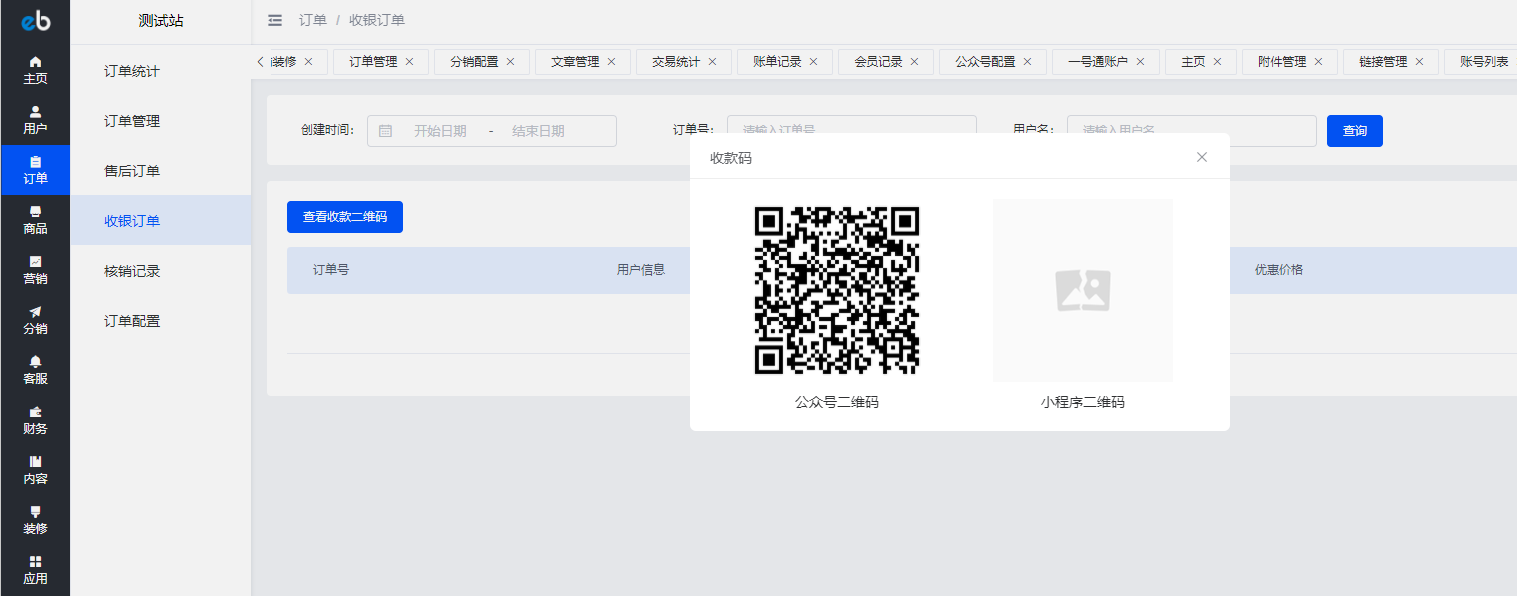Open the 主页 home sidebar item

[35, 70]
